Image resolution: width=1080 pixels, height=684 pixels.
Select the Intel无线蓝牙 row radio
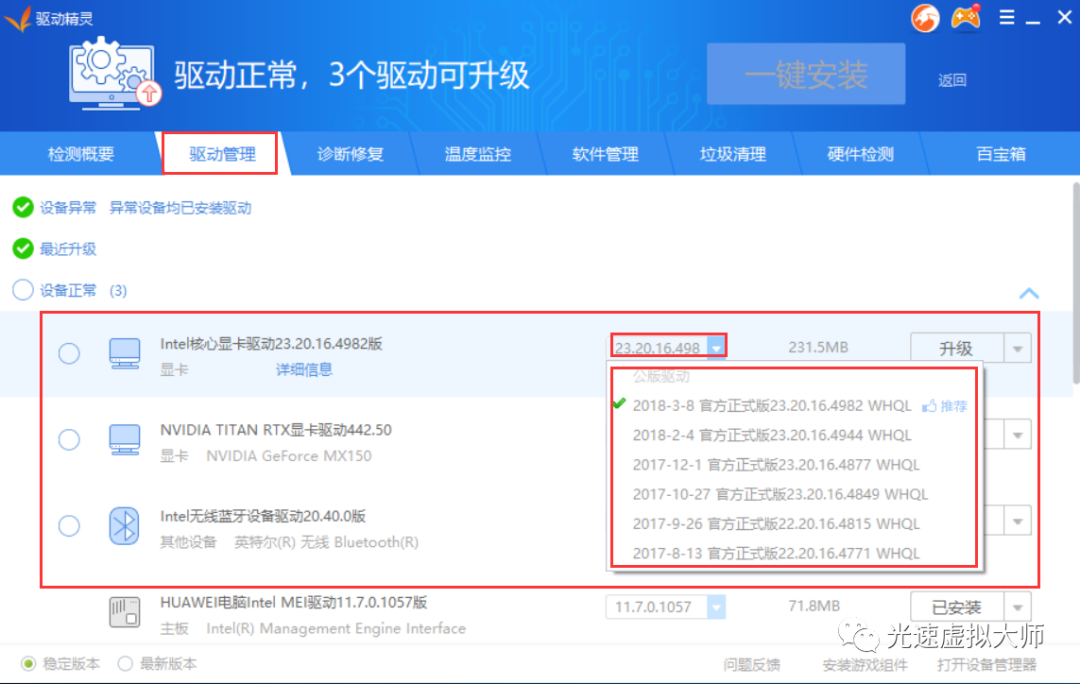point(69,526)
